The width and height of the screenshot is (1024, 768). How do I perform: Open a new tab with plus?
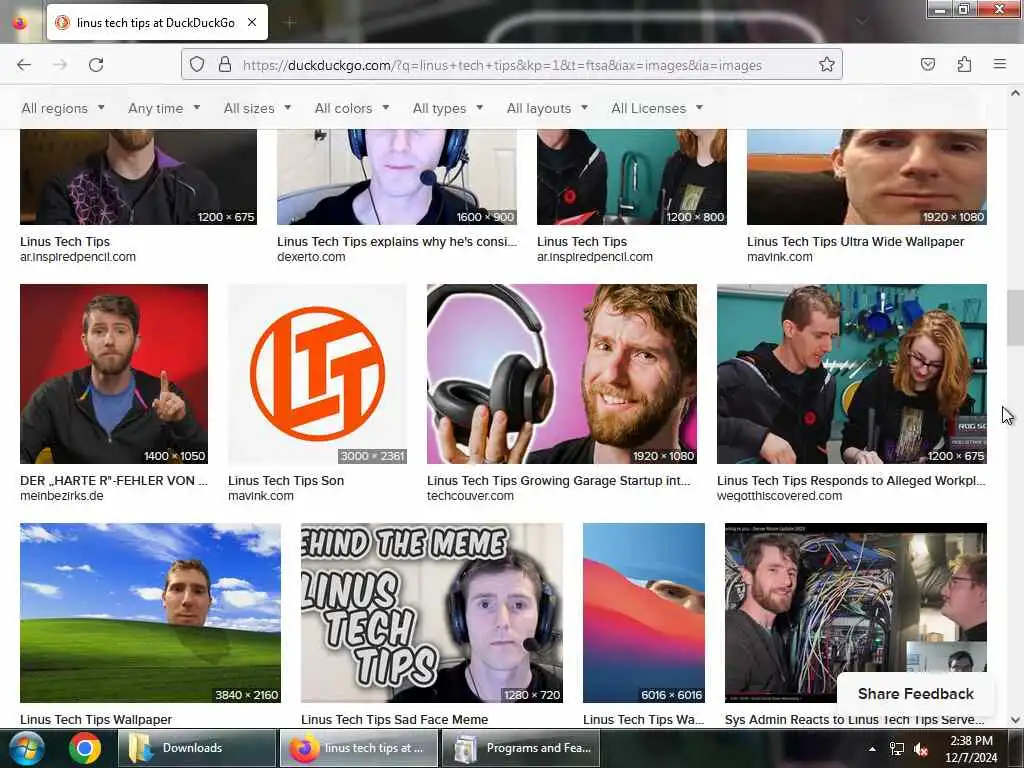tap(290, 23)
